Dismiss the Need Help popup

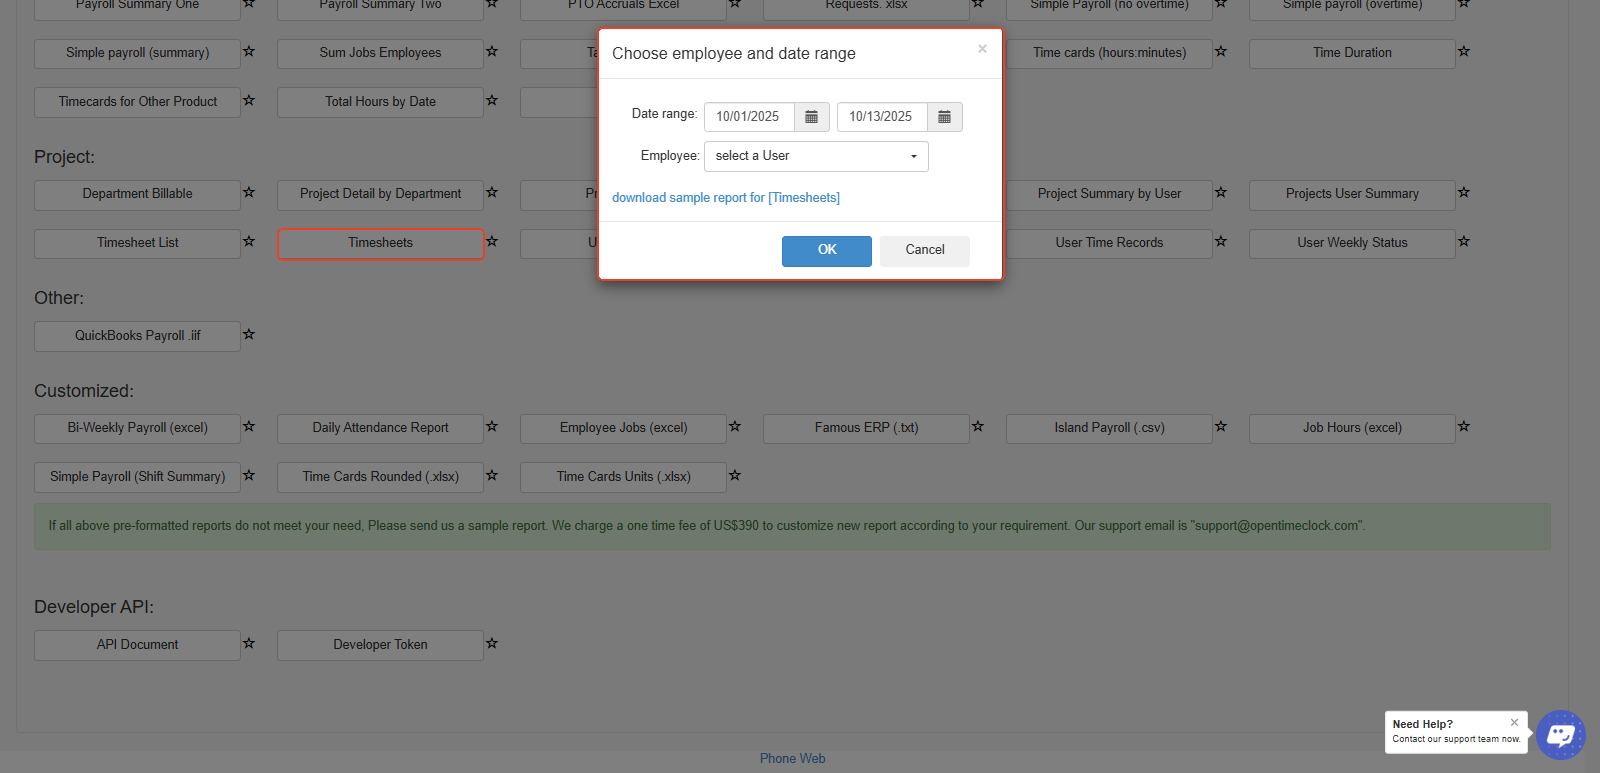(x=1514, y=722)
